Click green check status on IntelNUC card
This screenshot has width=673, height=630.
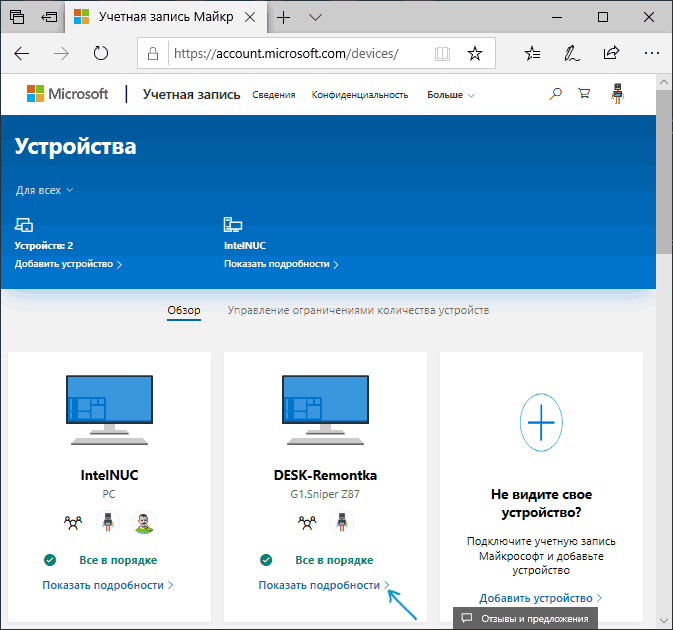coord(50,560)
